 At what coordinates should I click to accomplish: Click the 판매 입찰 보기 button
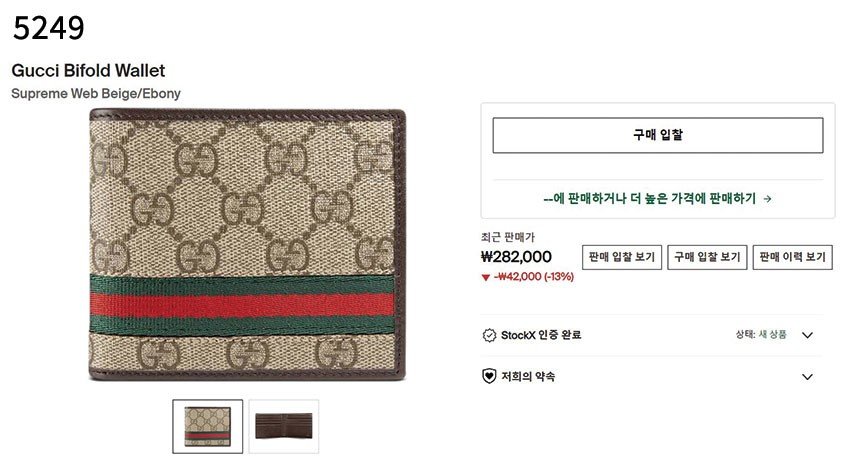coord(621,257)
